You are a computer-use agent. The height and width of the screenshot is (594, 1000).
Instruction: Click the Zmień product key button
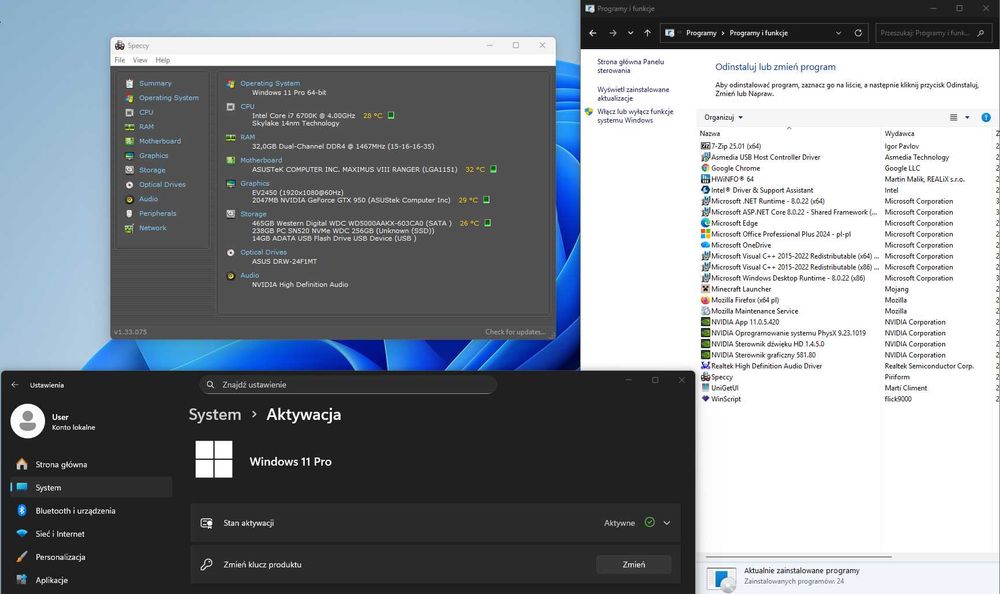pos(633,565)
